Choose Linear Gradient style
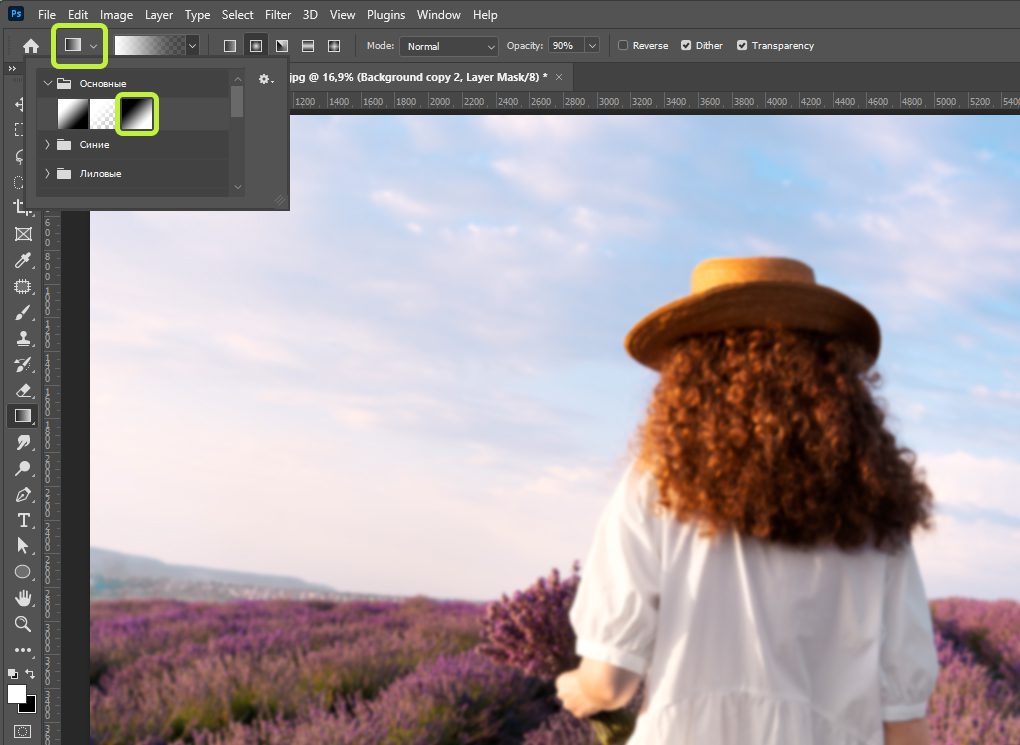 (x=230, y=46)
